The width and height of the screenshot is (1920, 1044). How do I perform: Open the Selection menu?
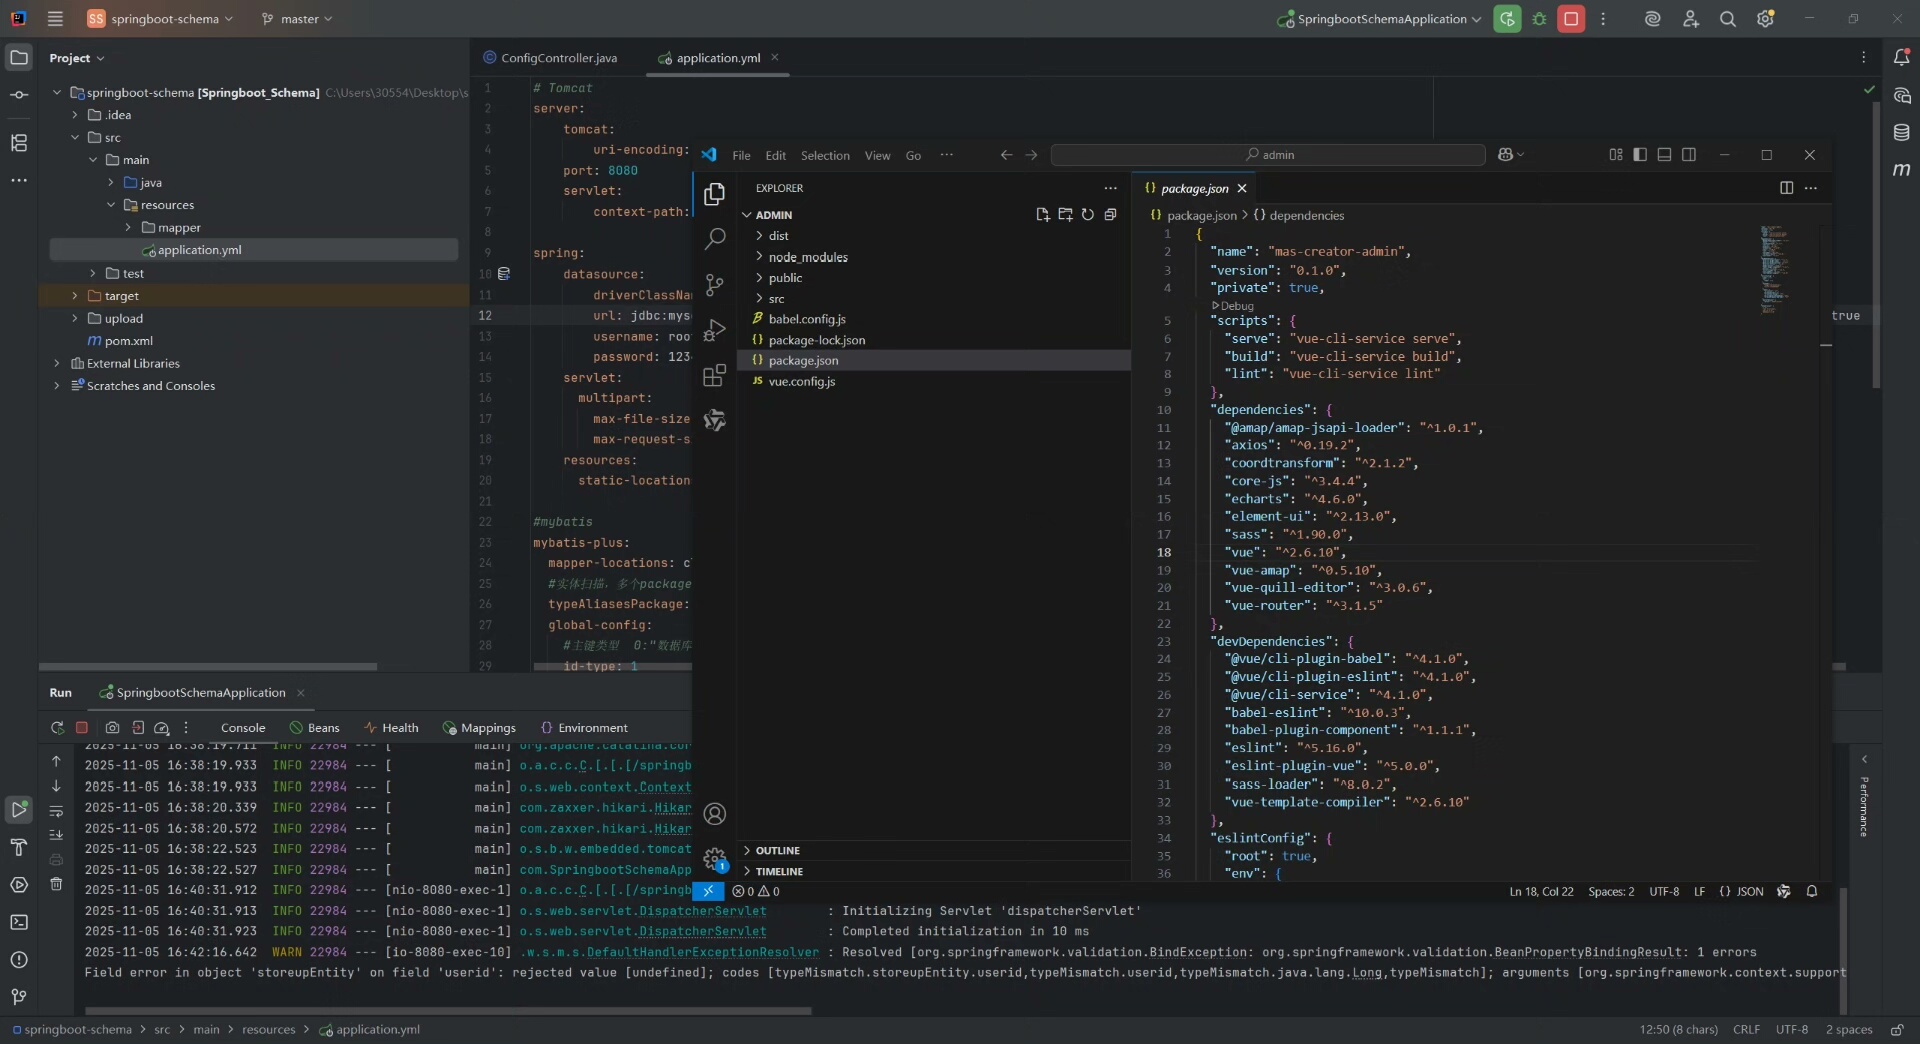pyautogui.click(x=824, y=156)
